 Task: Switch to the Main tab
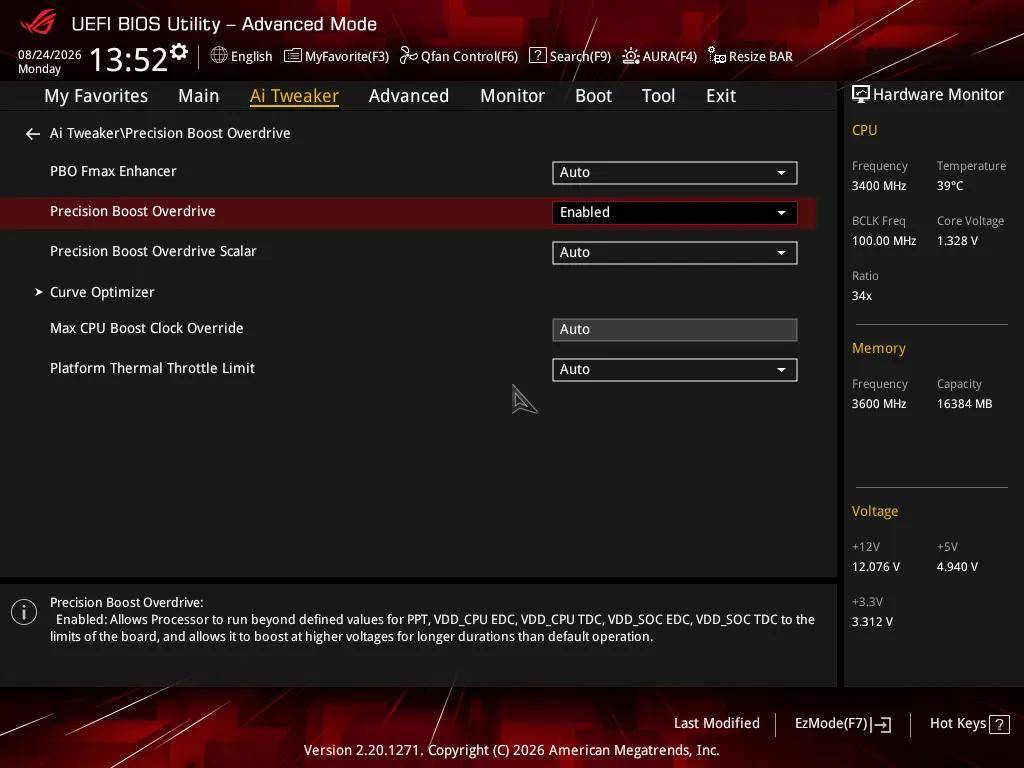tap(199, 96)
